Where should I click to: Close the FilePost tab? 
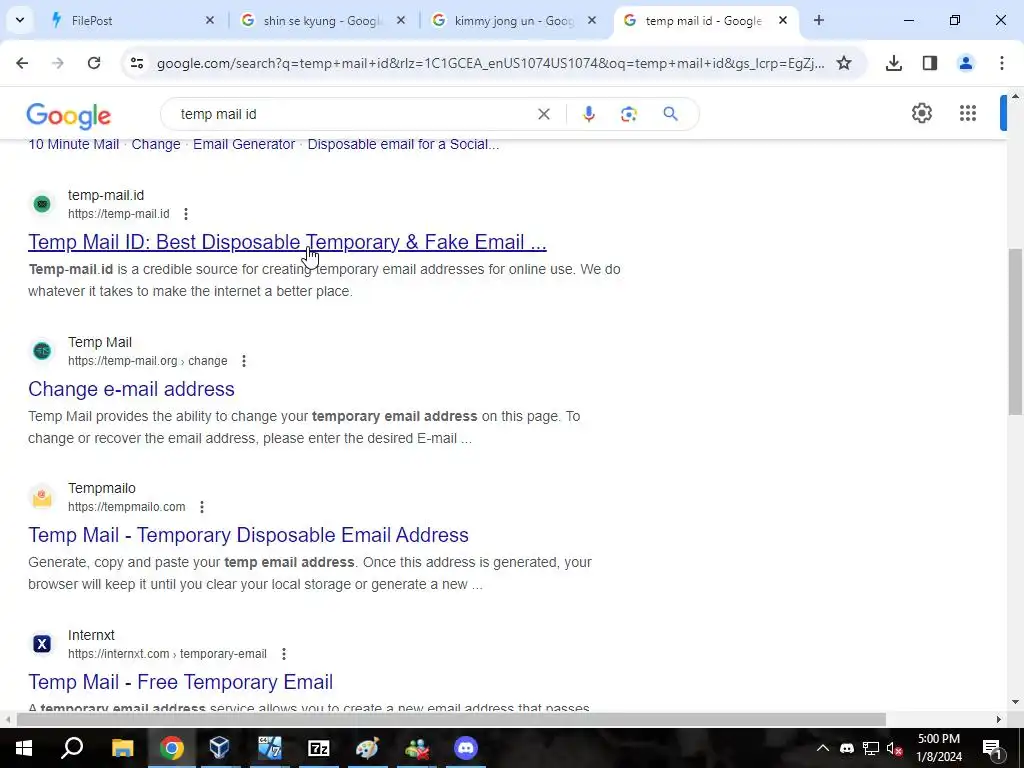coord(210,20)
